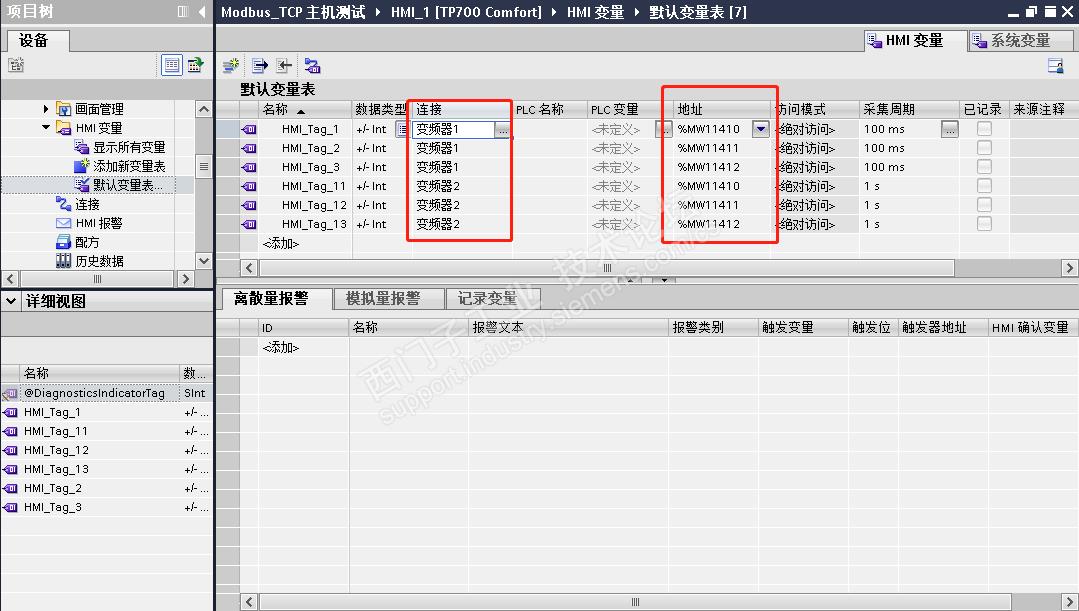Toggle logged checkbox for HMI_Tag_3
The image size is (1079, 611).
tap(985, 167)
